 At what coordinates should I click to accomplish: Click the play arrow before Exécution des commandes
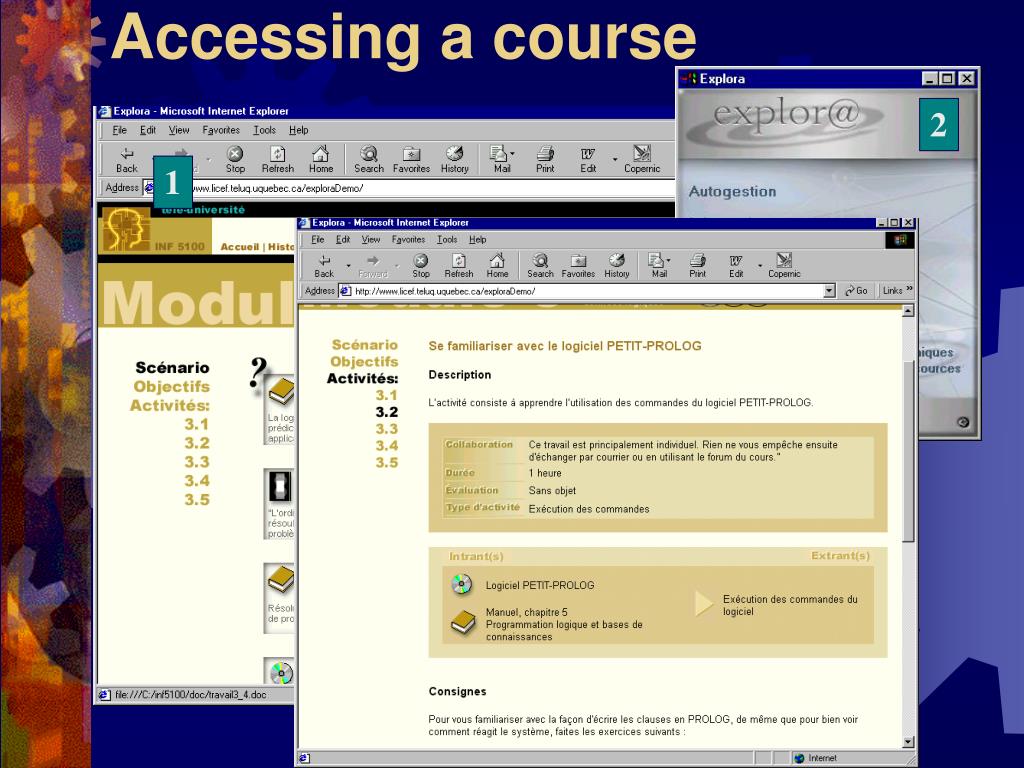pyautogui.click(x=703, y=603)
